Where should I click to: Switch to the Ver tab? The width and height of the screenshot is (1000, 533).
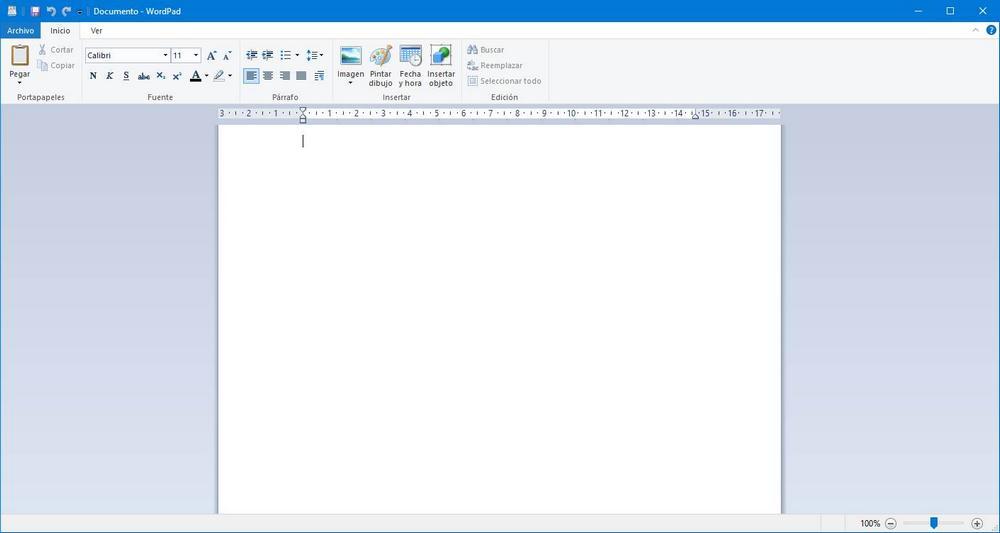click(x=96, y=31)
